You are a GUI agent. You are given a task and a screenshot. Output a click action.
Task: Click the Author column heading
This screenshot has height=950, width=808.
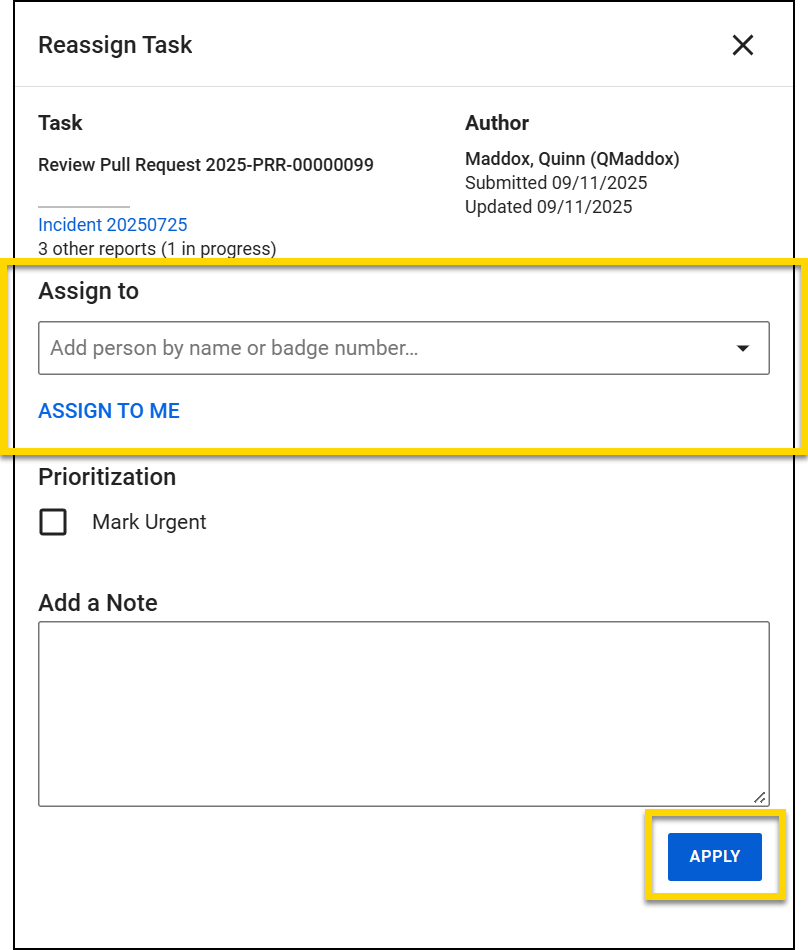(497, 123)
